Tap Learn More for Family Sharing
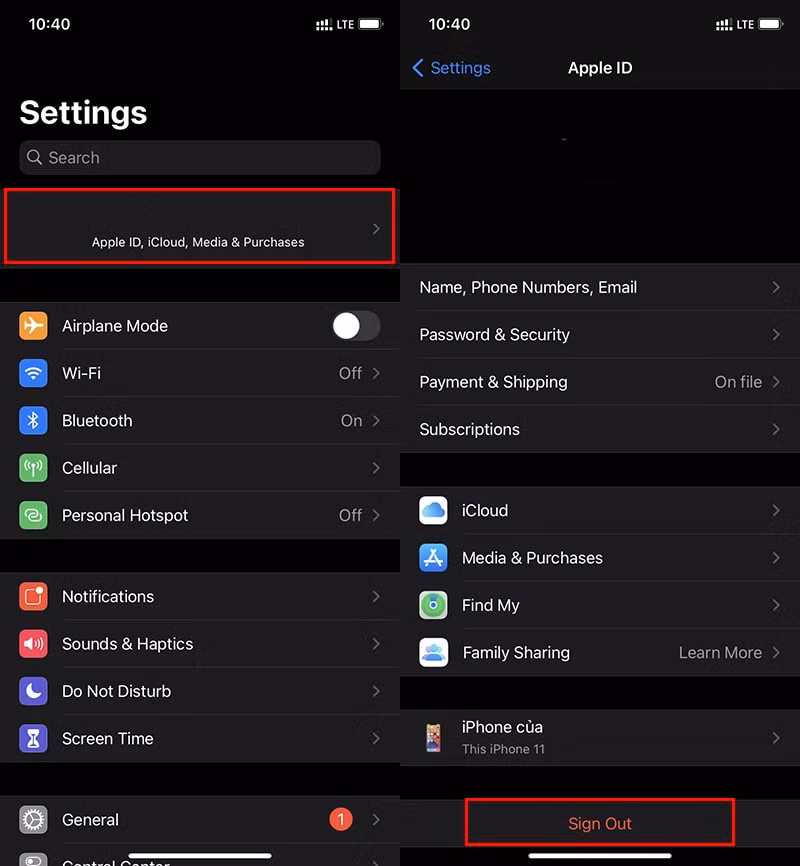 [720, 653]
